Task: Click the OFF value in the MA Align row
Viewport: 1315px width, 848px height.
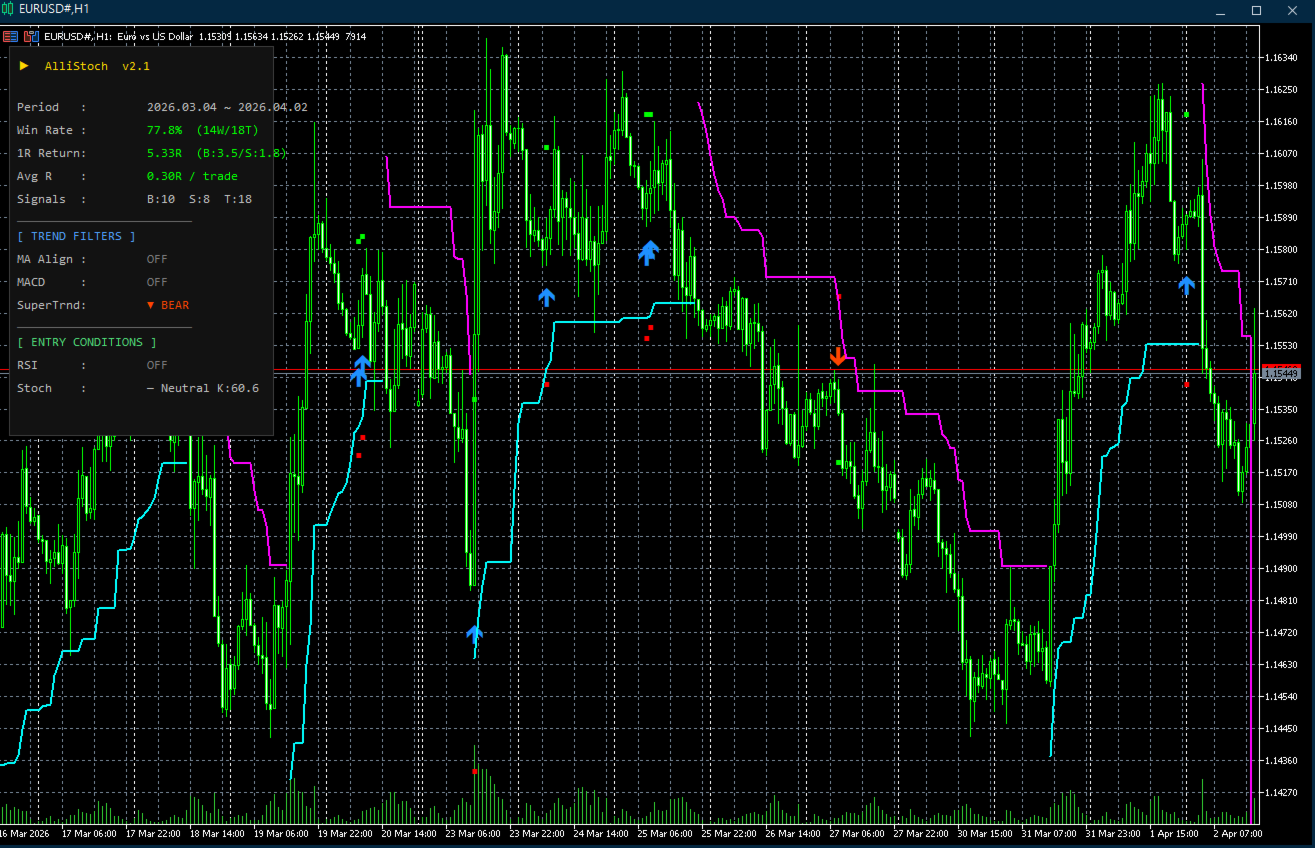Action: 157,259
